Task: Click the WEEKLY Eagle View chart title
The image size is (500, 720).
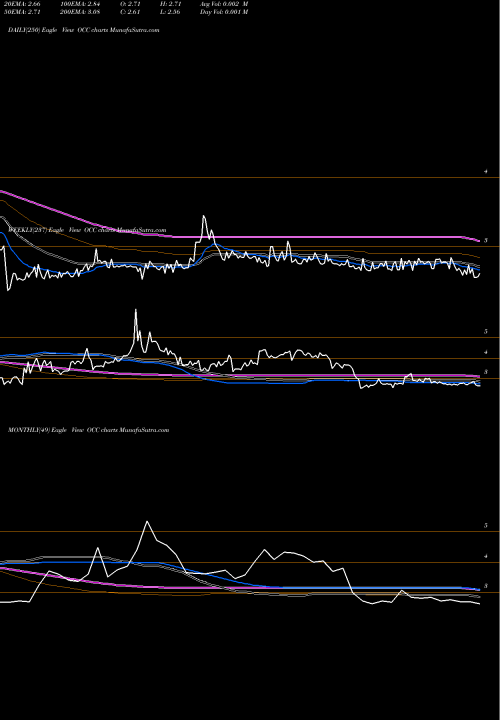Action: pos(87,230)
